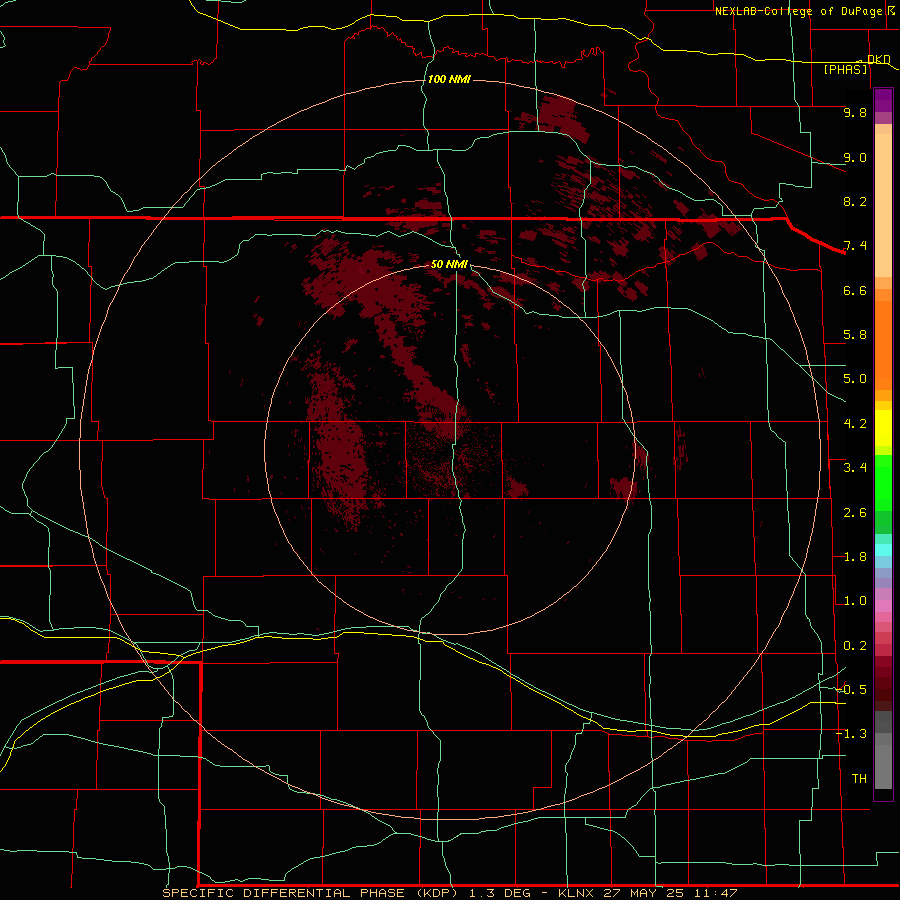Click the 9.8 legend value

(x=855, y=112)
